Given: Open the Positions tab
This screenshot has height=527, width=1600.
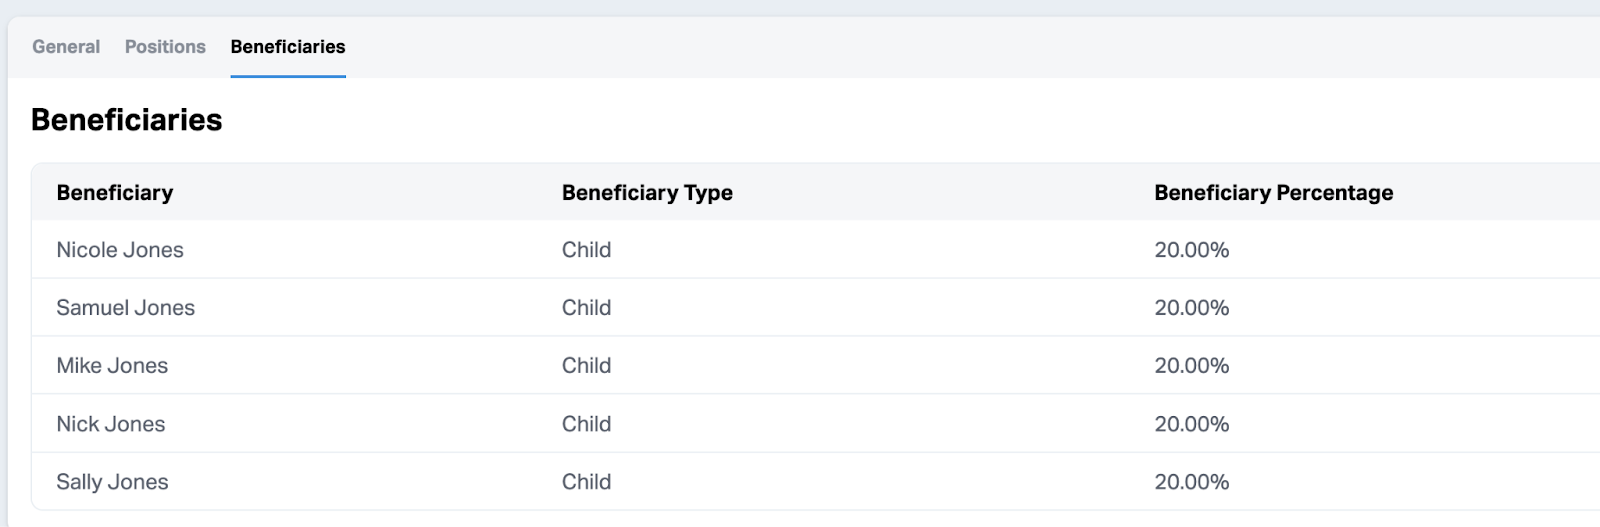Looking at the screenshot, I should 165,47.
